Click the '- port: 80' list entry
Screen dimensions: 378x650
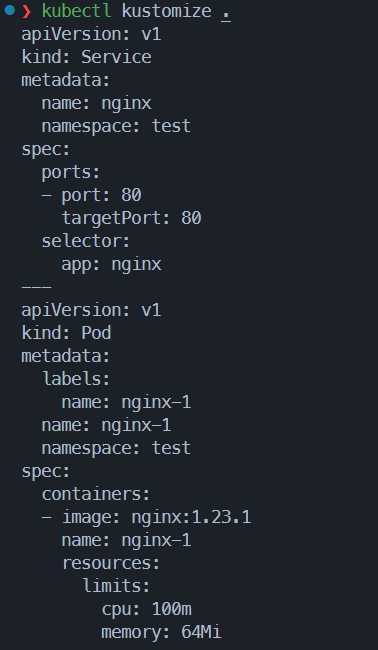92,195
